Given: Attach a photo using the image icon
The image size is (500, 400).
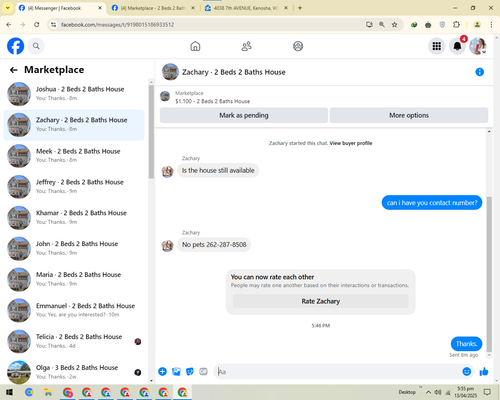Looking at the screenshot, I should (x=176, y=371).
